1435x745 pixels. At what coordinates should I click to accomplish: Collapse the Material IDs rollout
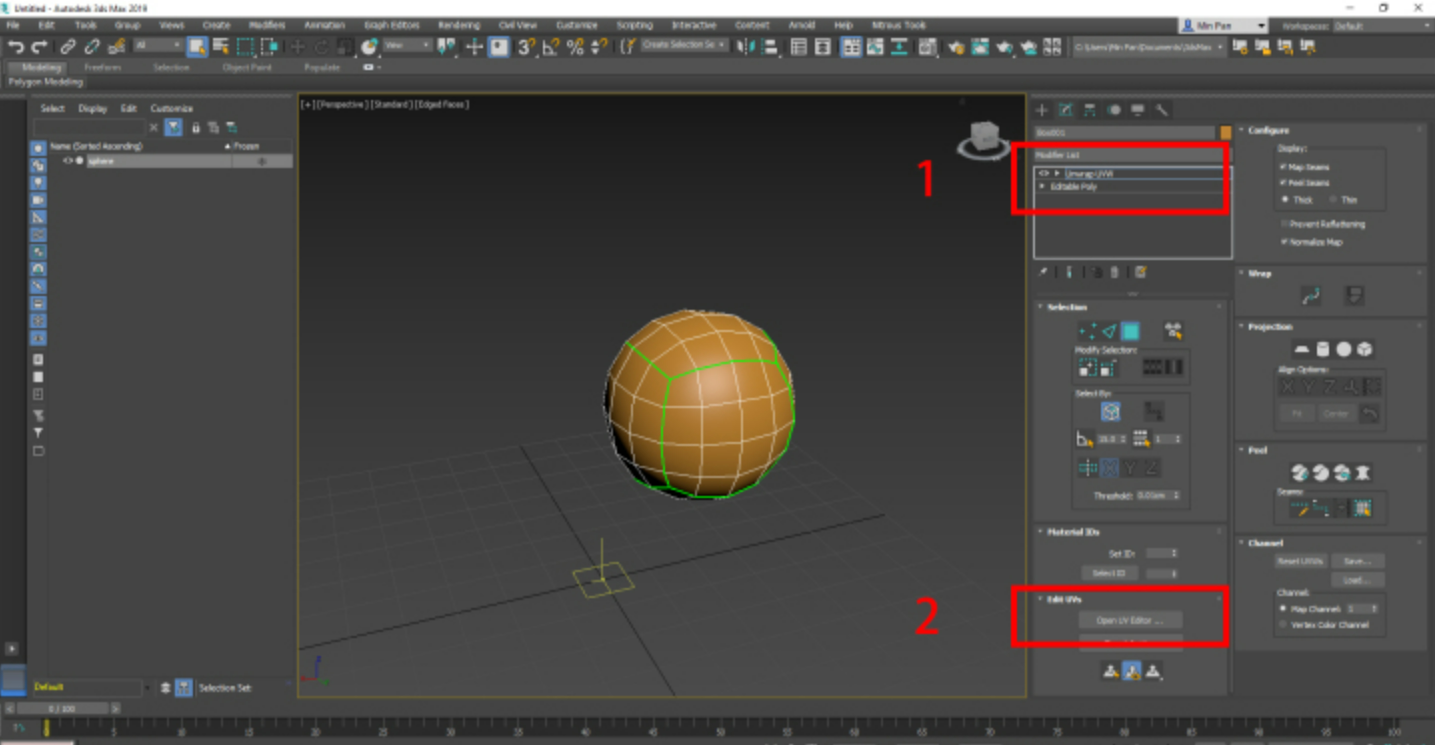[1072, 532]
